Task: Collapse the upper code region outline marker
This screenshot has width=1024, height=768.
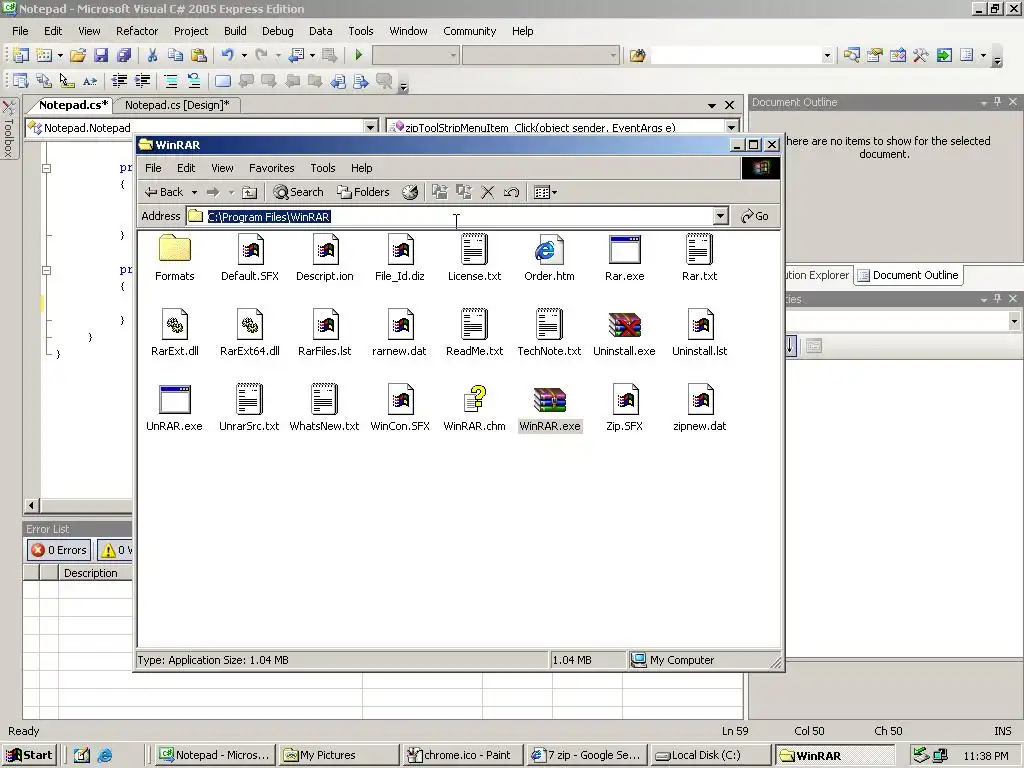Action: tap(46, 168)
